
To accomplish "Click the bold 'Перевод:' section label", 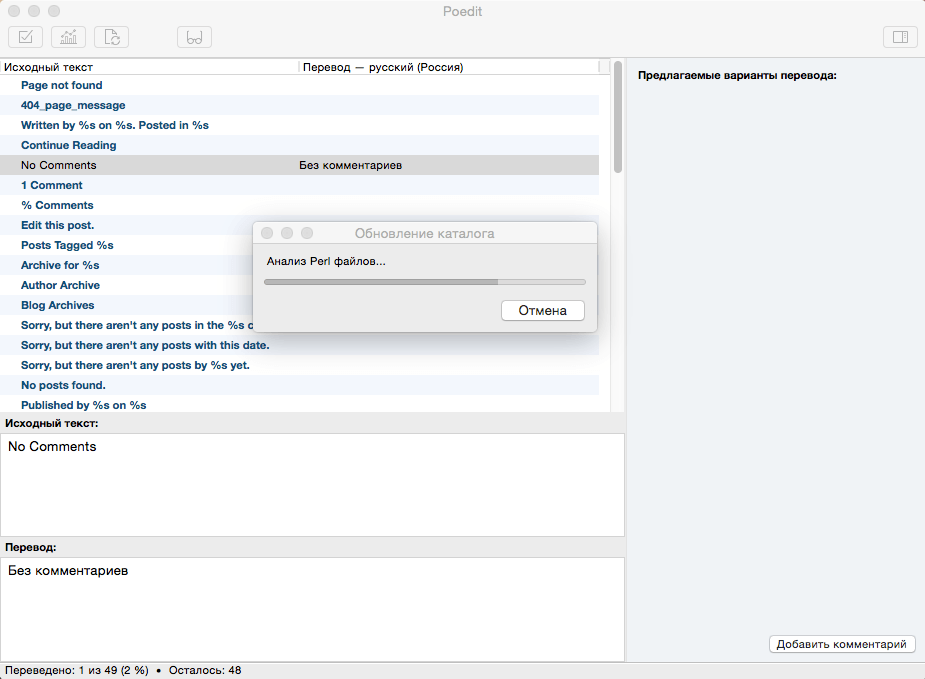I will [x=31, y=547].
